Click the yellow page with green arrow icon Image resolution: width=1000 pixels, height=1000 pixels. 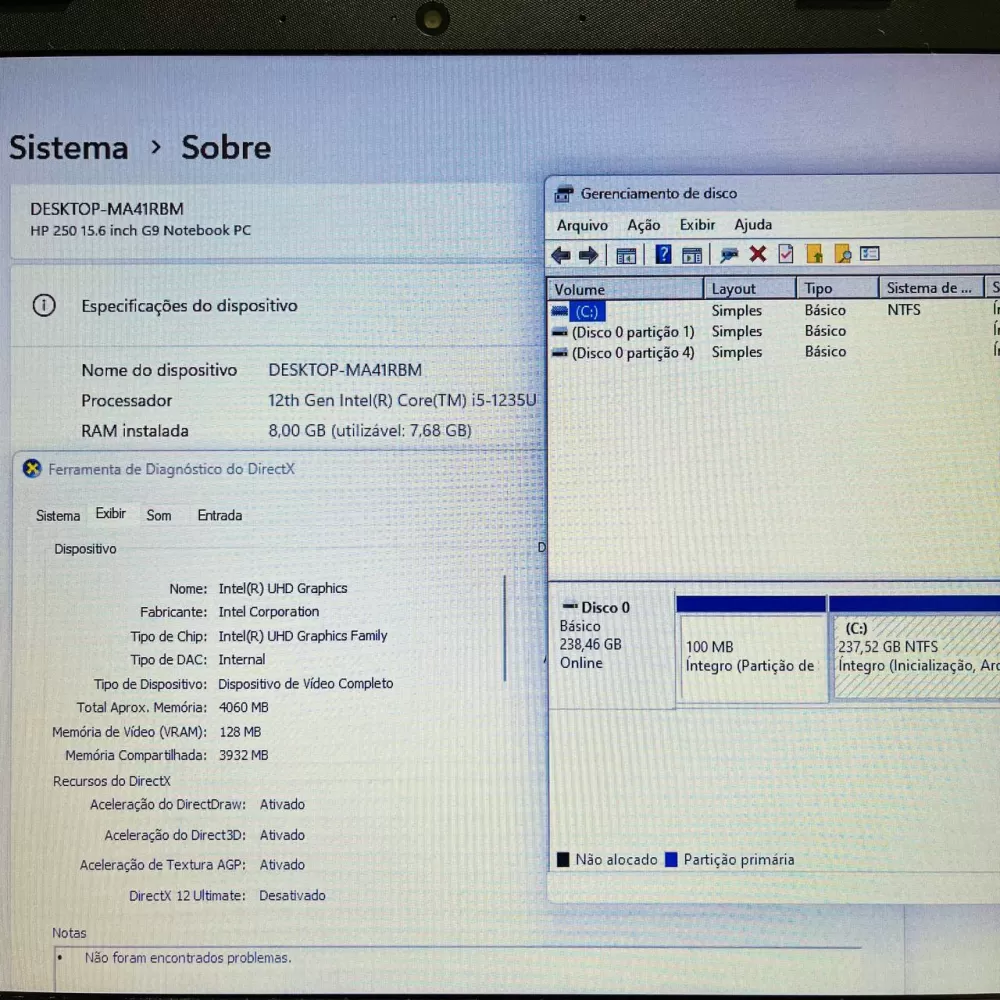814,254
